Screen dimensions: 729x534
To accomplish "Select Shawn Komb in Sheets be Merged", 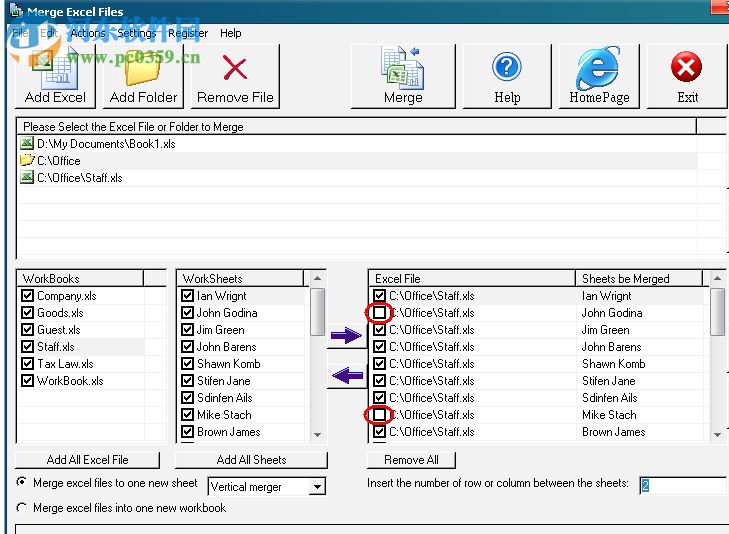I will (614, 363).
